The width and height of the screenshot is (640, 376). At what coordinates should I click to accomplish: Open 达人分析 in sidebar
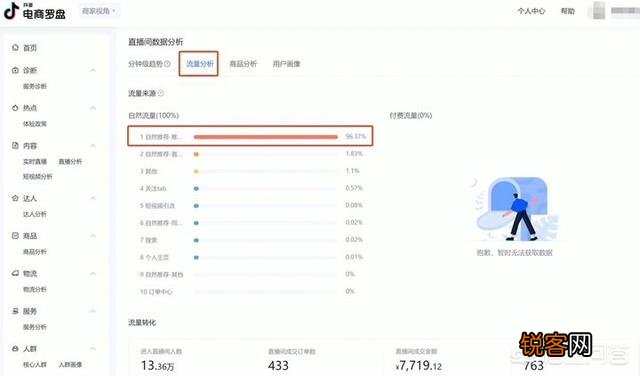[35, 214]
